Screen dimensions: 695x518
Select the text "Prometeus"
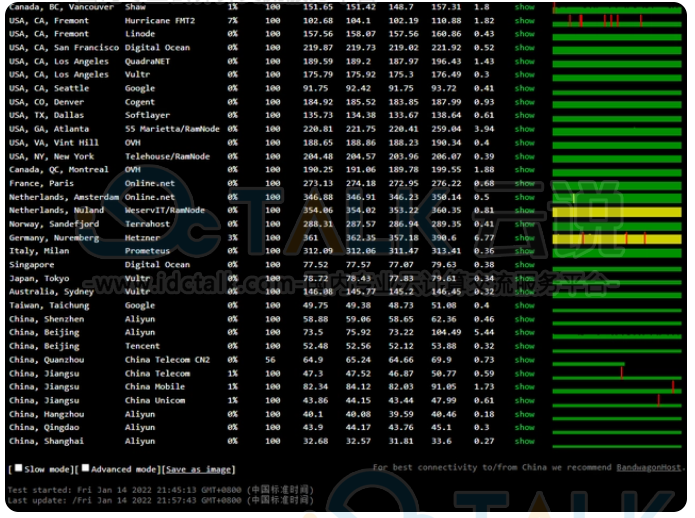point(147,251)
